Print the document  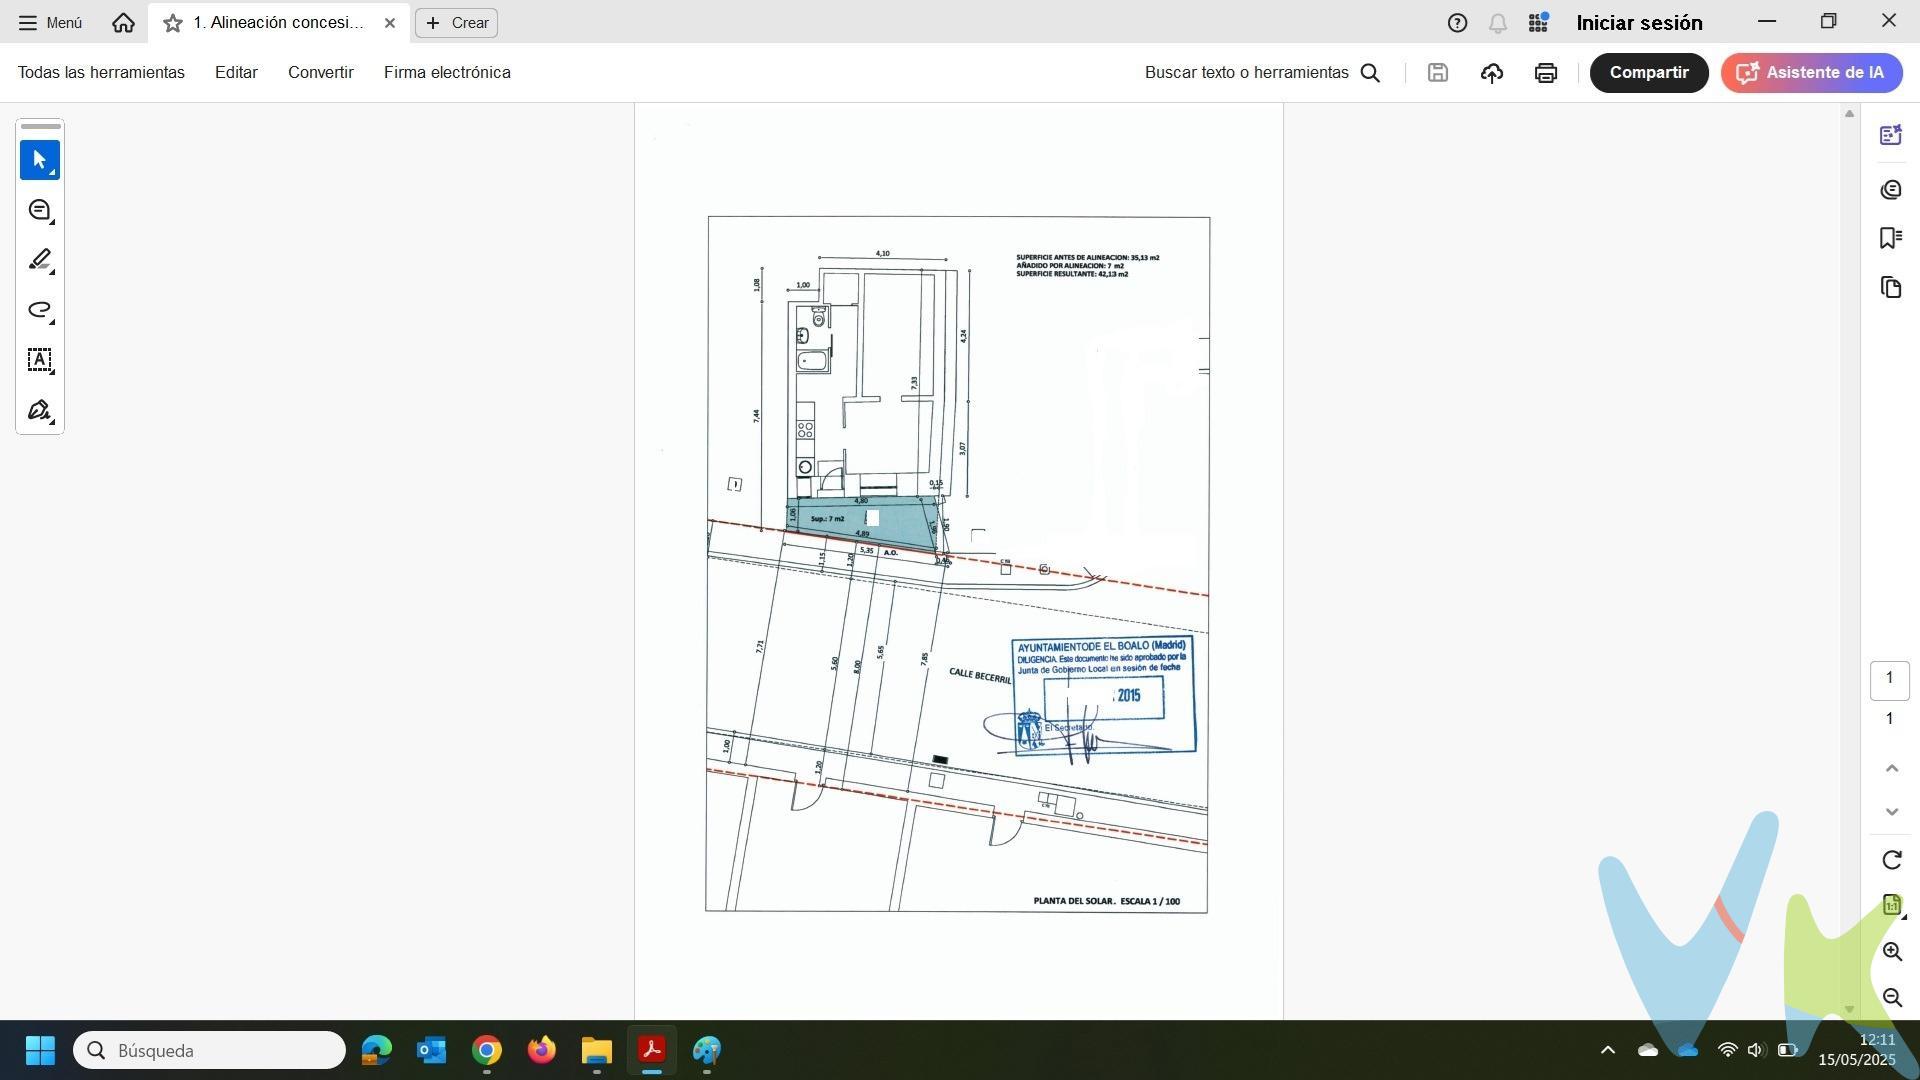coord(1546,73)
